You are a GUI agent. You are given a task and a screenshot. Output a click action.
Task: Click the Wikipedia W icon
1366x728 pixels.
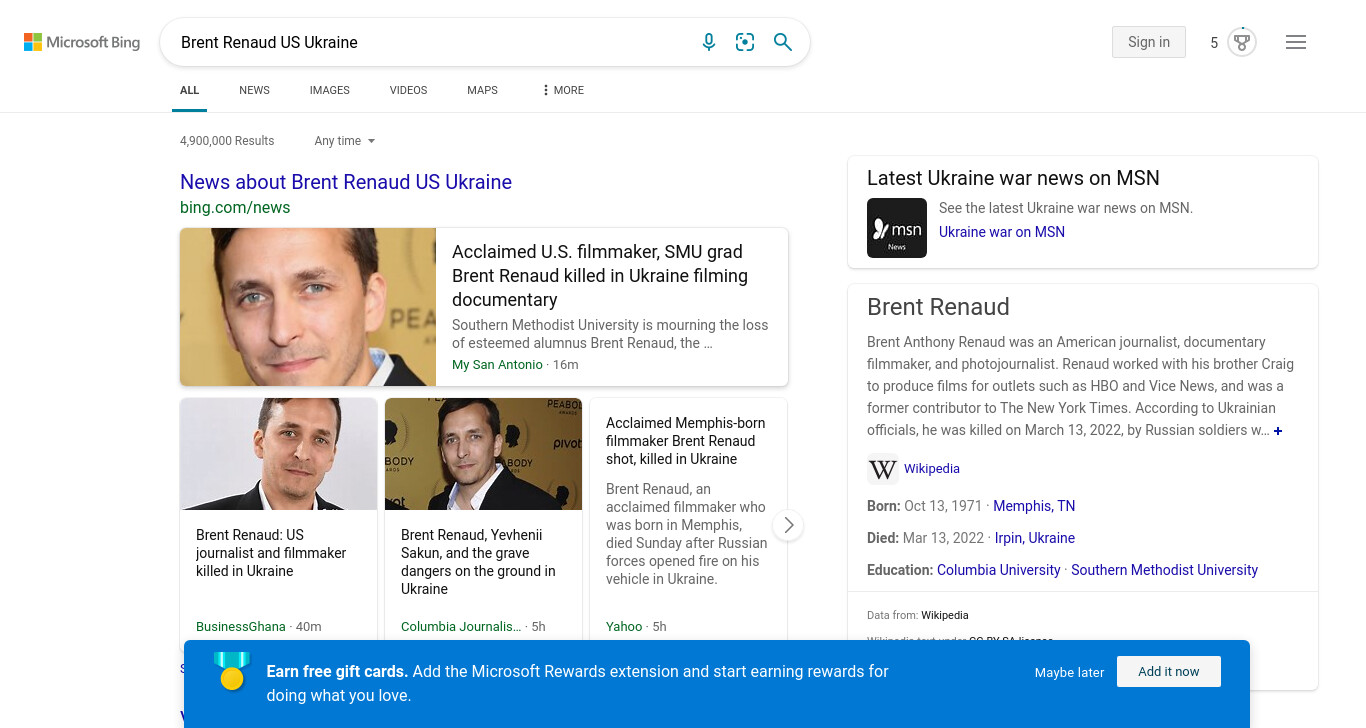click(x=883, y=469)
